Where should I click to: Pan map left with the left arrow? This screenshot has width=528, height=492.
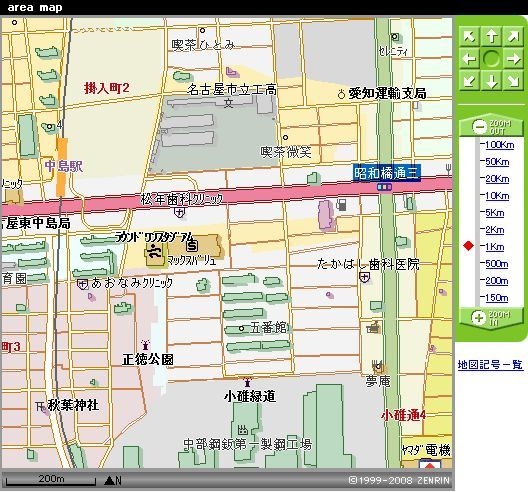click(x=469, y=59)
